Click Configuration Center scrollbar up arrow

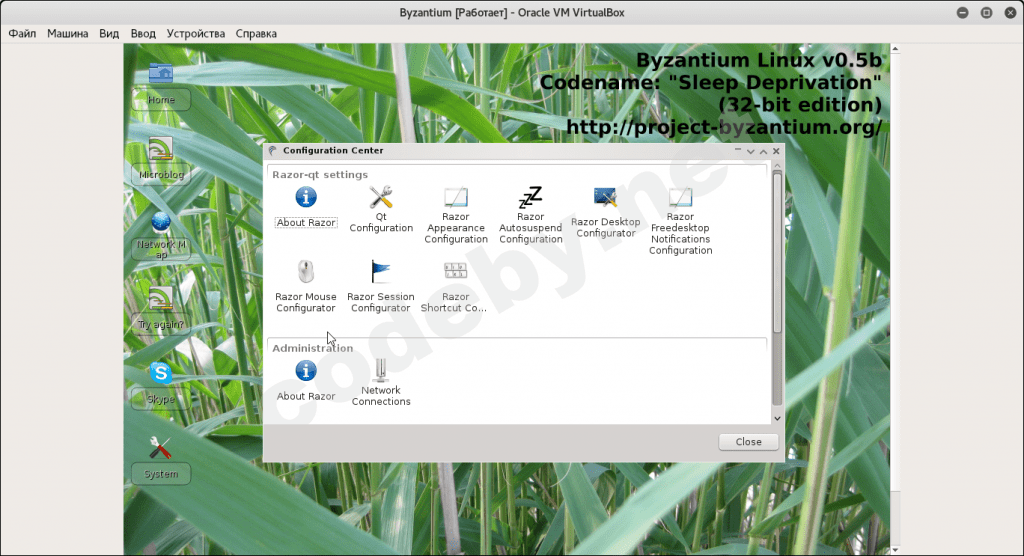pos(777,167)
